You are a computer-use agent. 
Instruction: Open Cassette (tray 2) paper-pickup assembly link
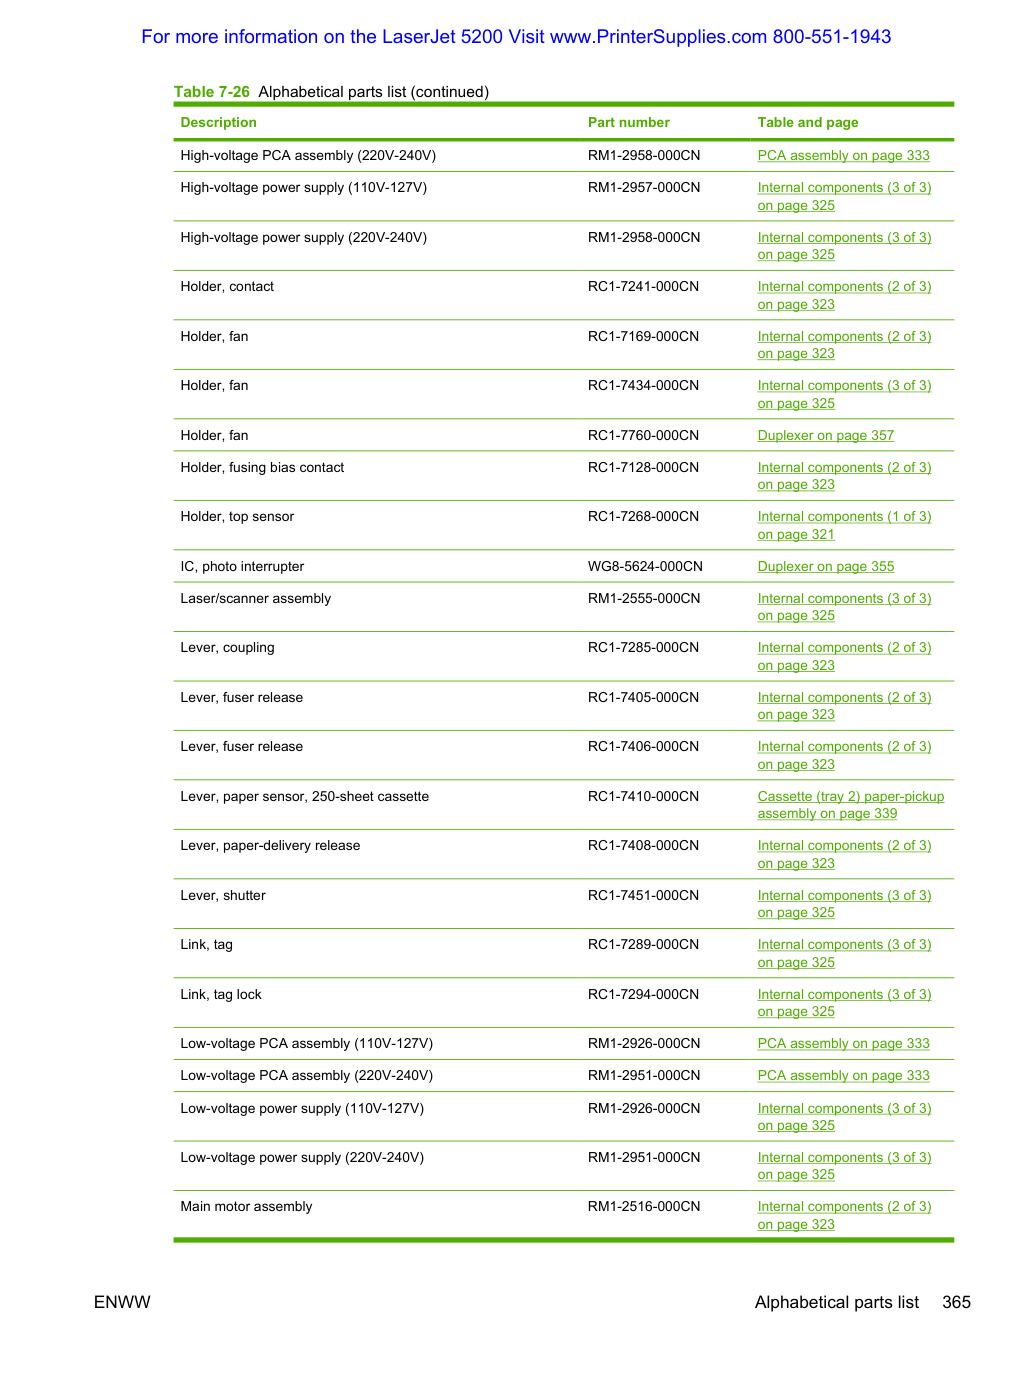[850, 805]
